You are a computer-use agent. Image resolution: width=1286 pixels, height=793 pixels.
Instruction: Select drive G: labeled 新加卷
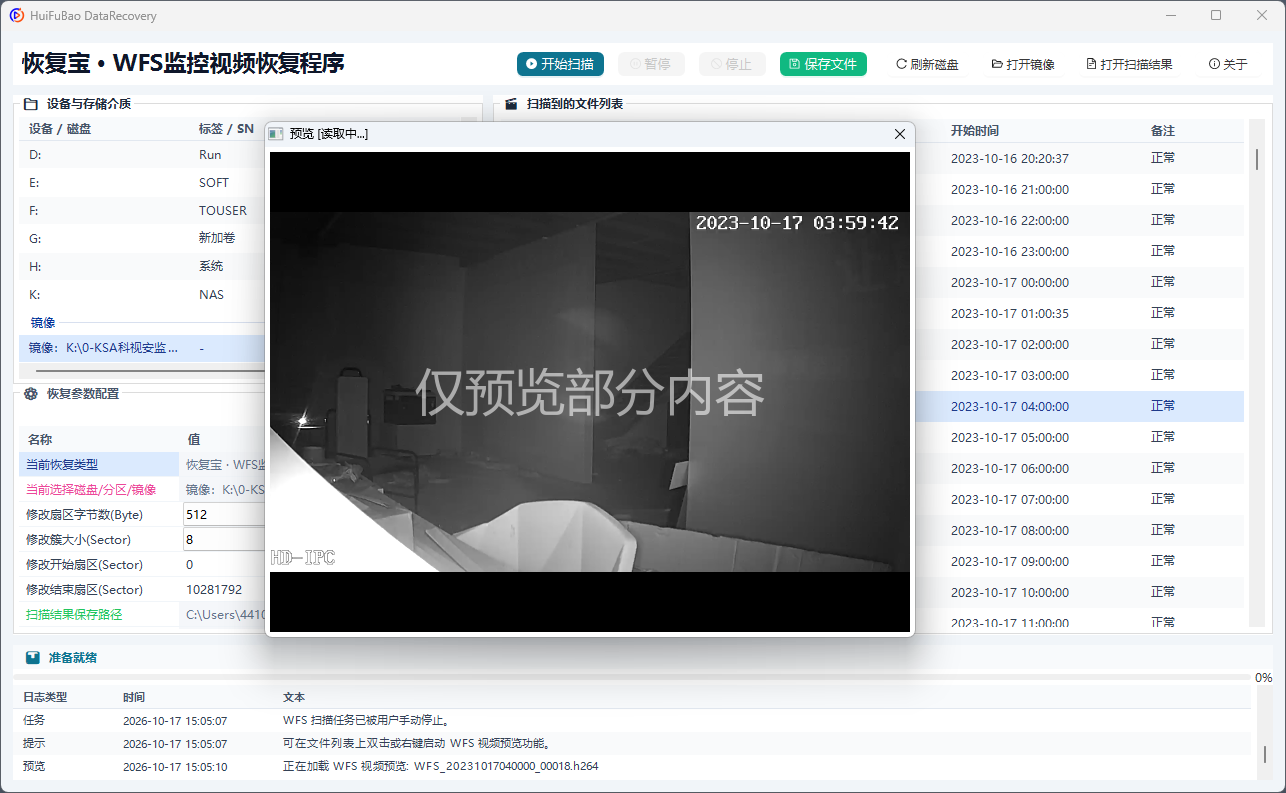coord(141,239)
